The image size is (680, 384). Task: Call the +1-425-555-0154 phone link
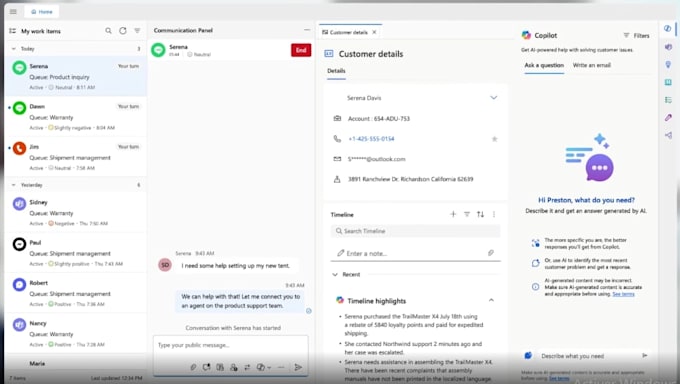tap(371, 139)
